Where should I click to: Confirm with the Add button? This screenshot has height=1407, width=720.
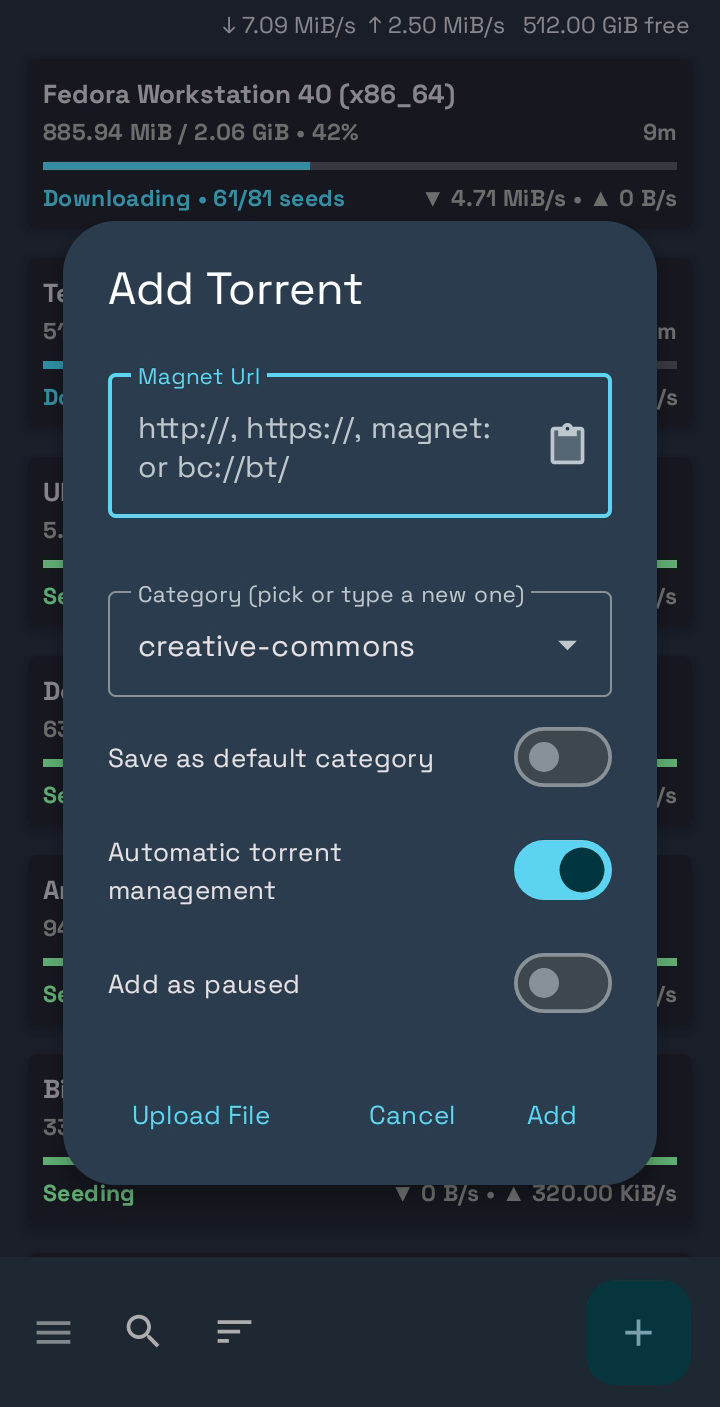click(x=552, y=1115)
